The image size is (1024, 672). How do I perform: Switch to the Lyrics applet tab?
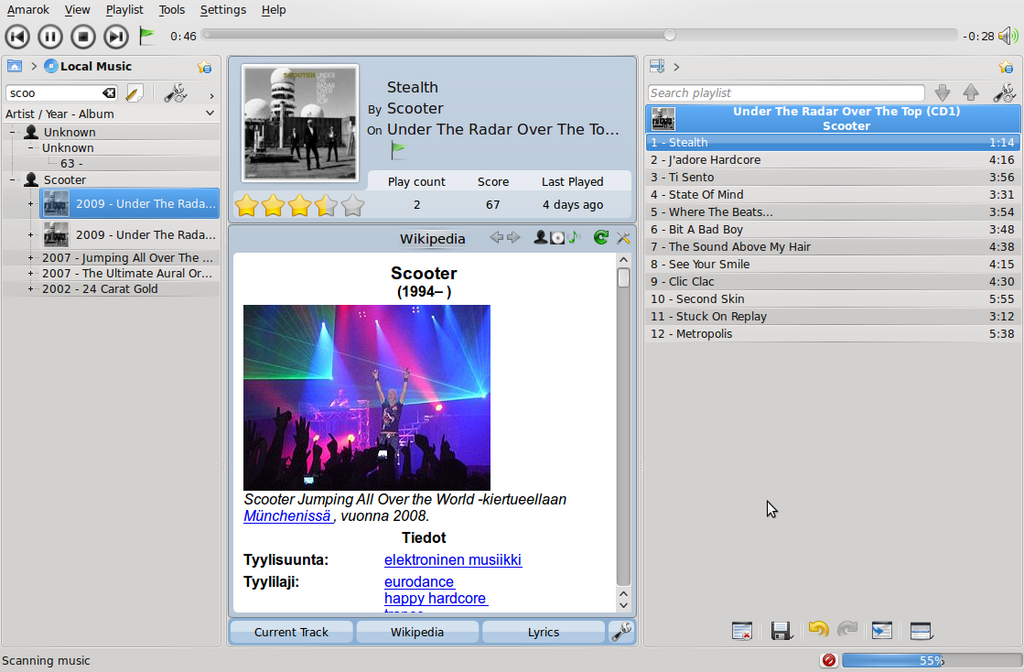[x=543, y=632]
